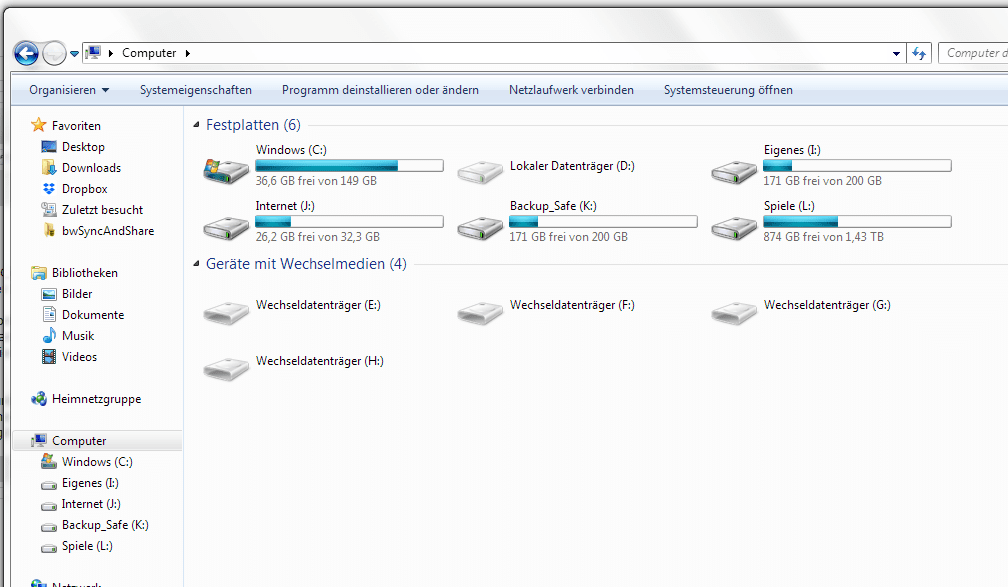Click the Eigenes (I:) capacity bar
The image size is (1008, 587).
tap(857, 166)
